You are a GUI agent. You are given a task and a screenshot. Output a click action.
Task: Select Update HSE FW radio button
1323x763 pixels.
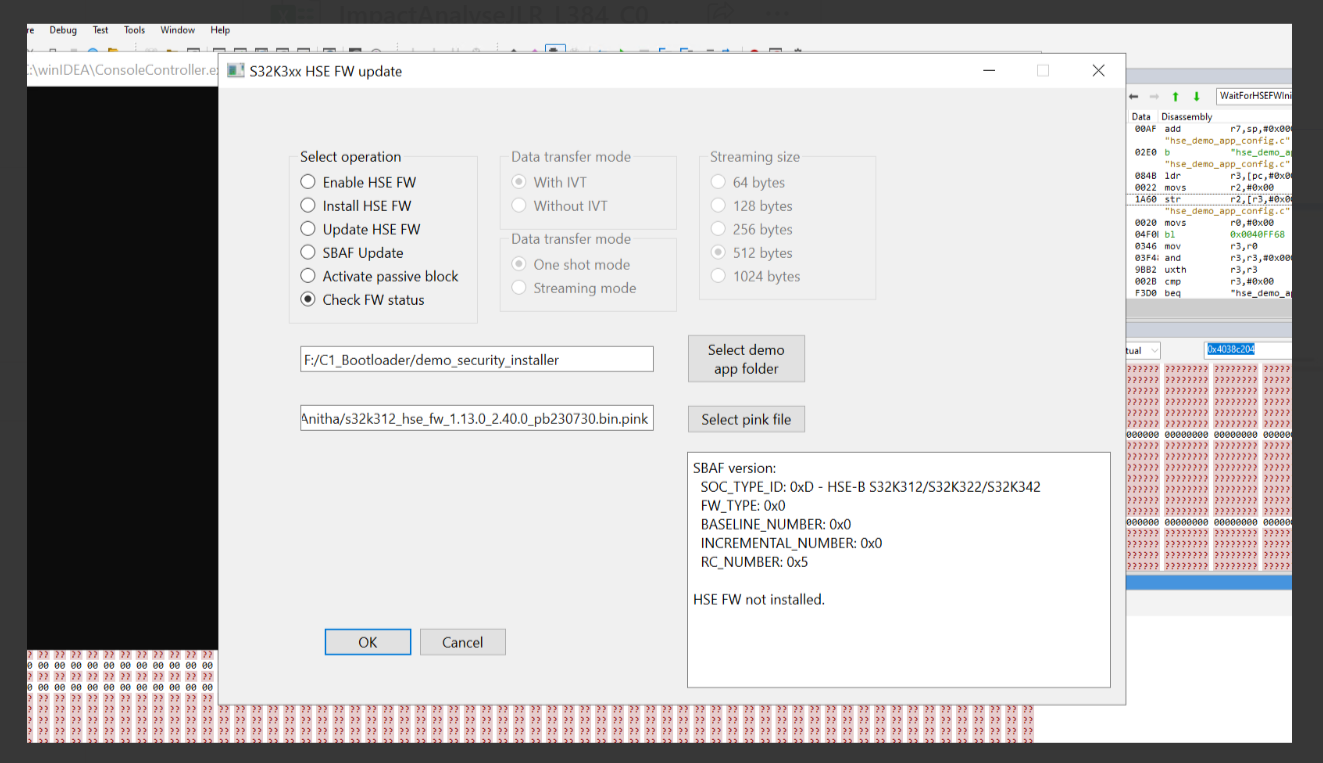pyautogui.click(x=360, y=229)
